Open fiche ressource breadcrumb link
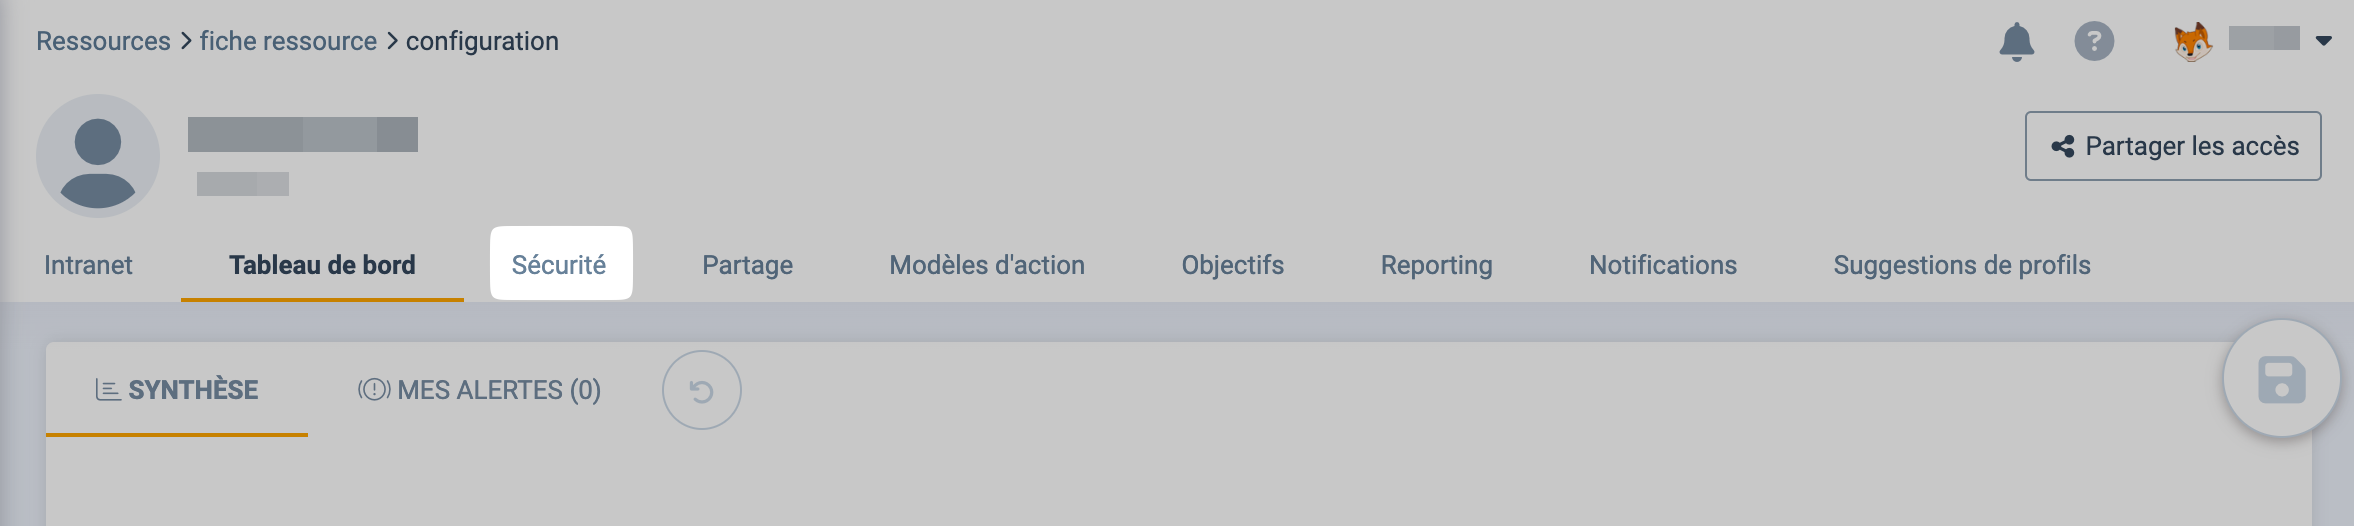The image size is (2354, 526). click(288, 41)
